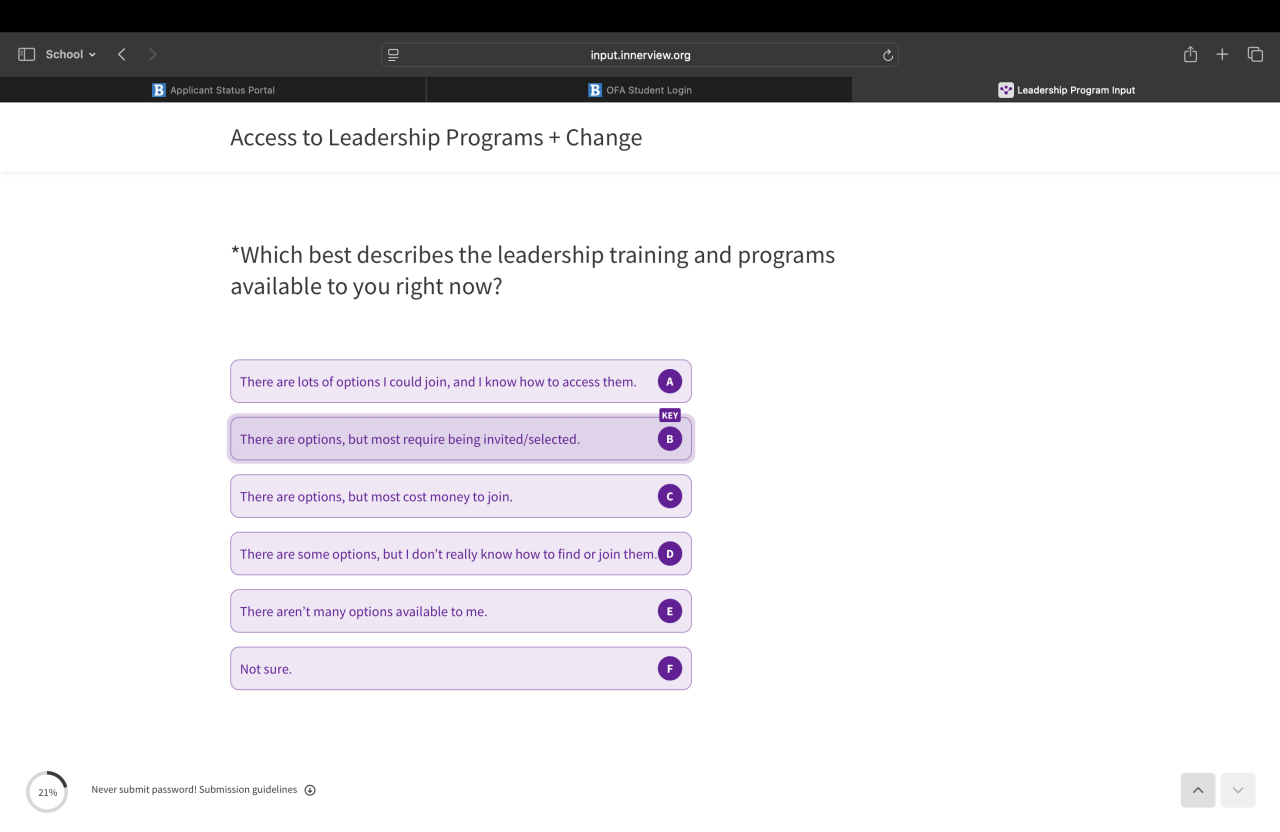1280x832 pixels.
Task: Switch to OFA Student Login tab
Action: (x=640, y=90)
